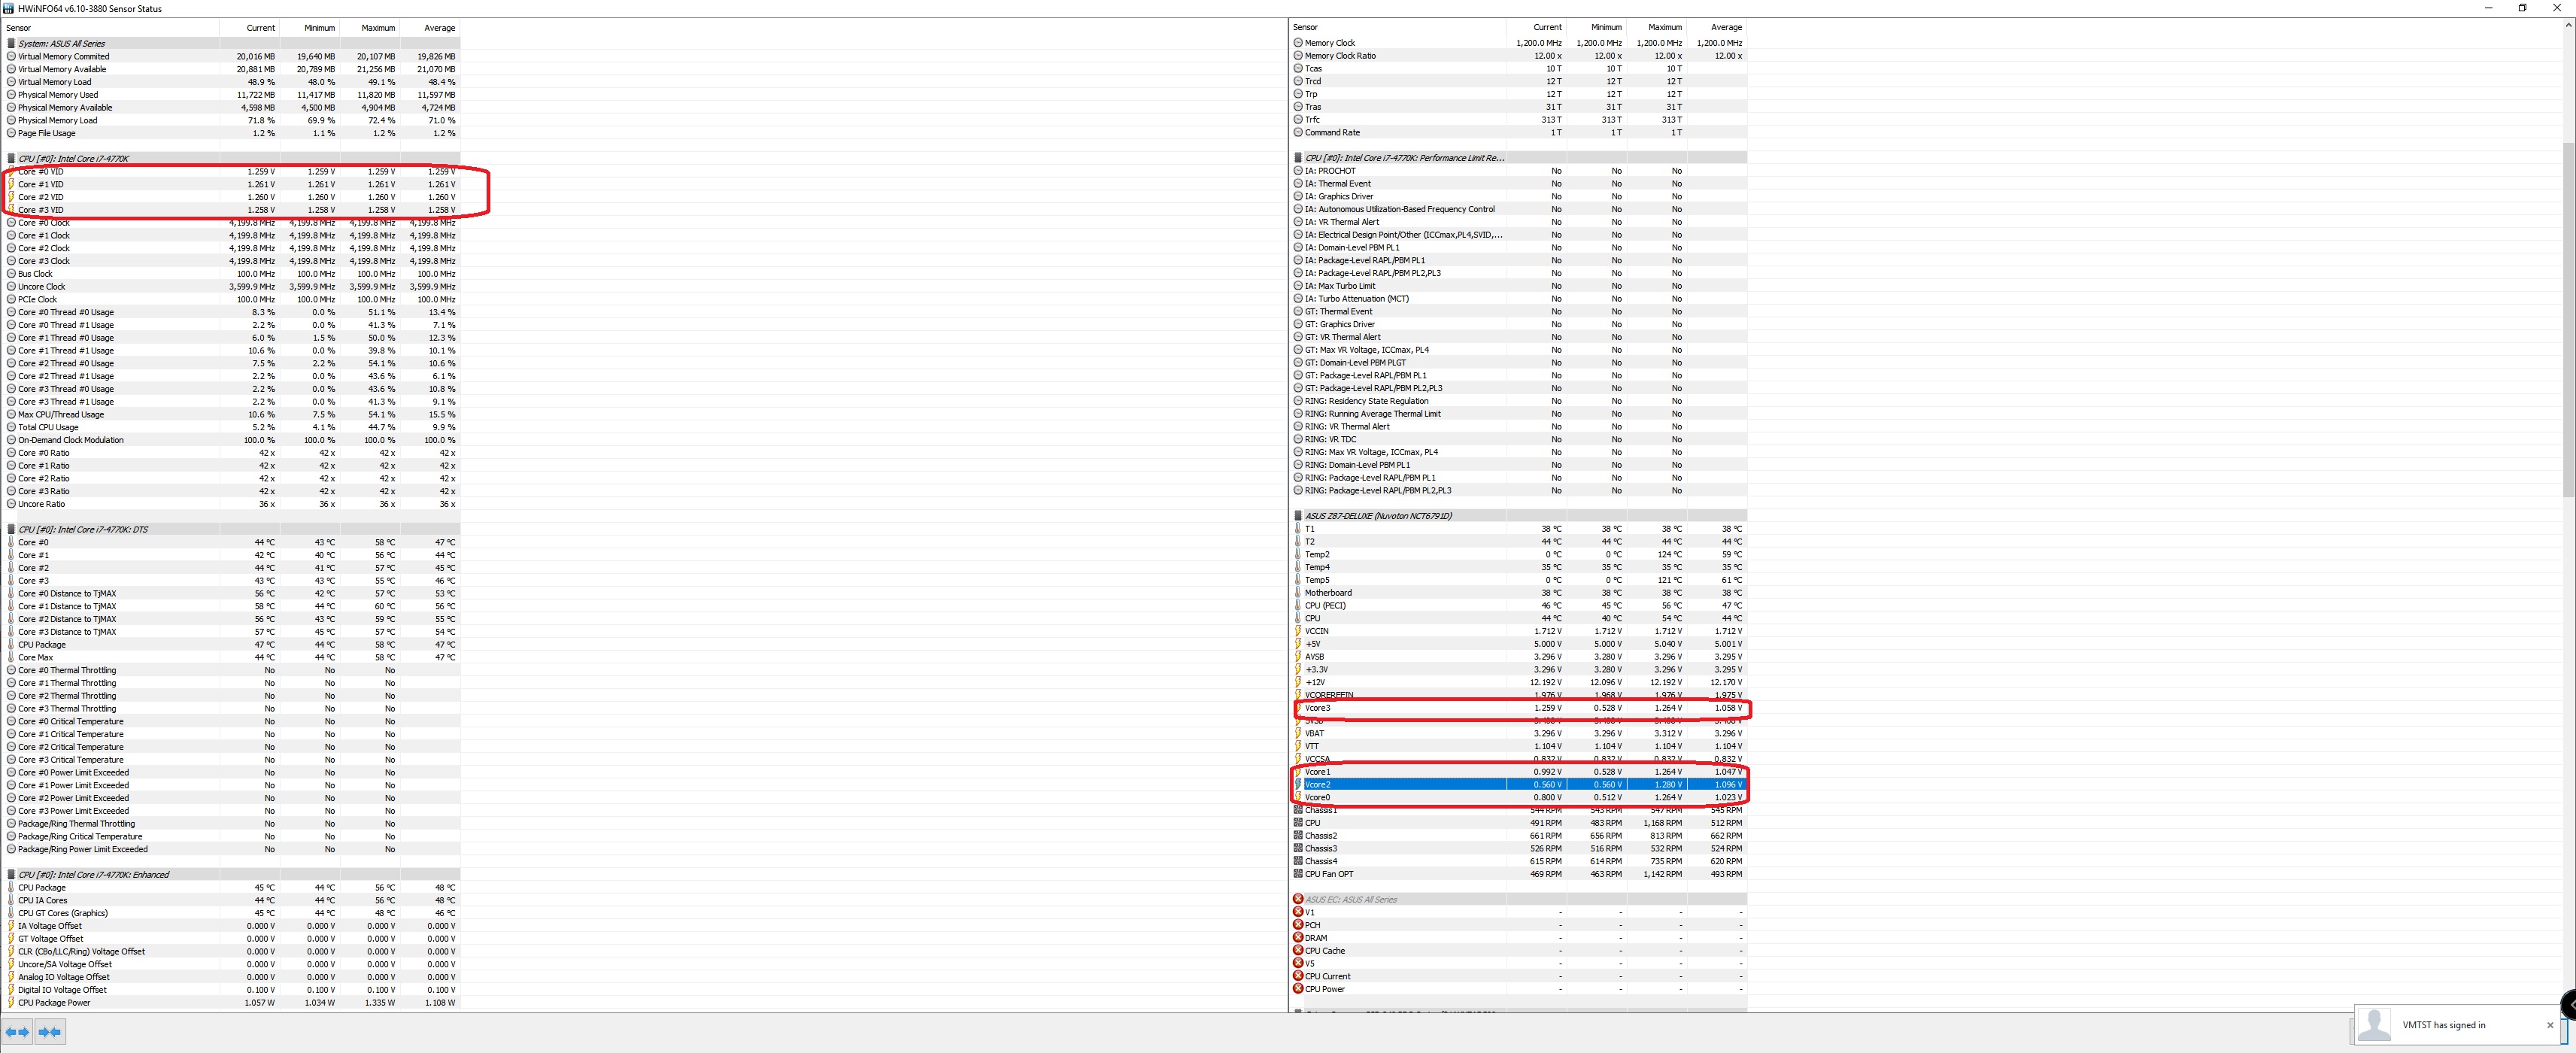The width and height of the screenshot is (2576, 1053).
Task: Click the Average column header in right panel
Action: [1725, 27]
